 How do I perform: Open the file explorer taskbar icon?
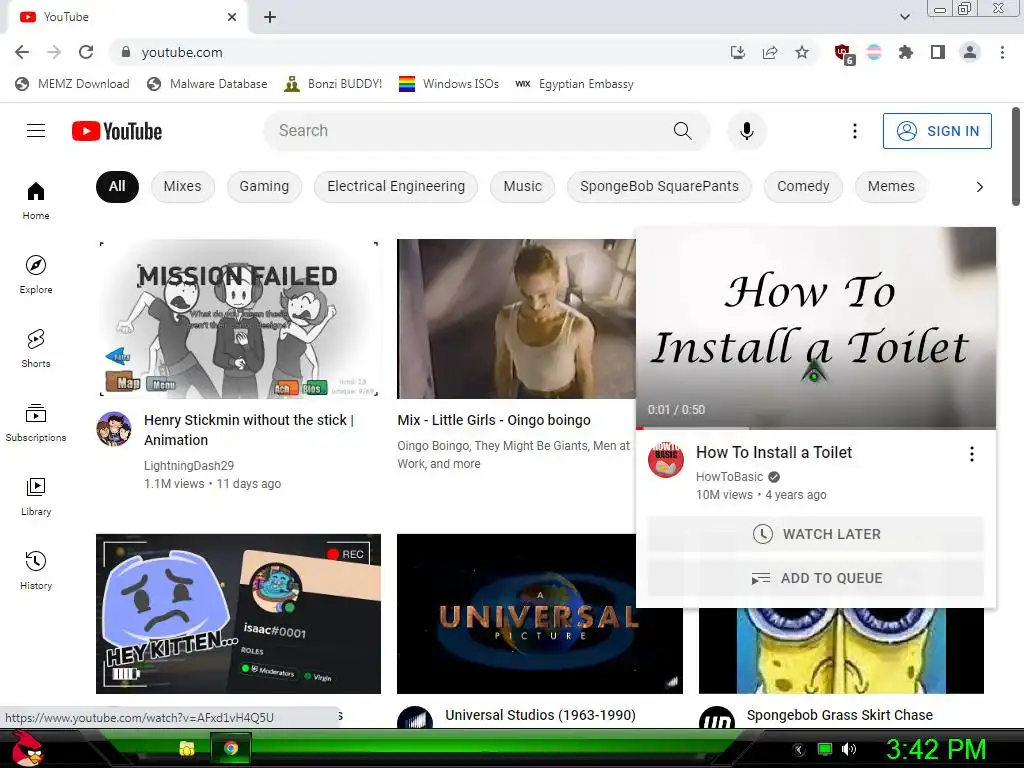(x=187, y=748)
